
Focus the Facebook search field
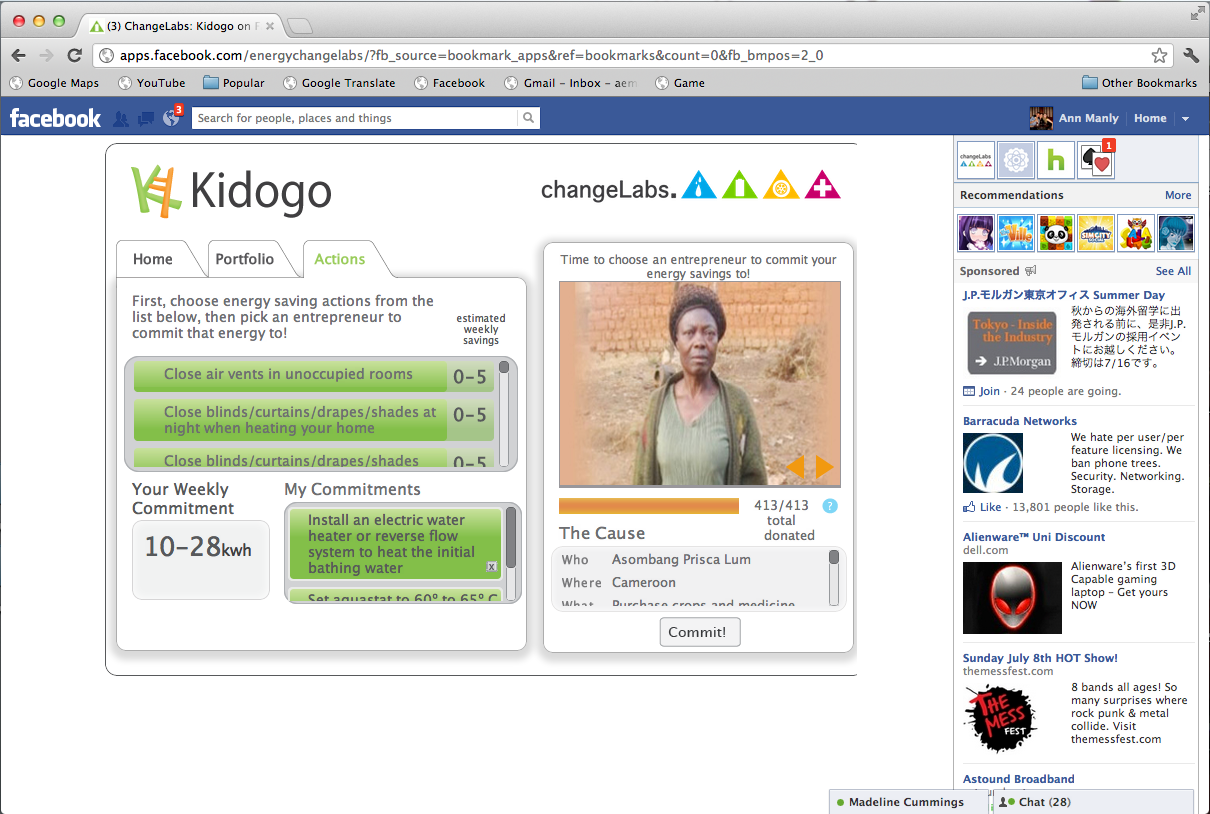[355, 118]
